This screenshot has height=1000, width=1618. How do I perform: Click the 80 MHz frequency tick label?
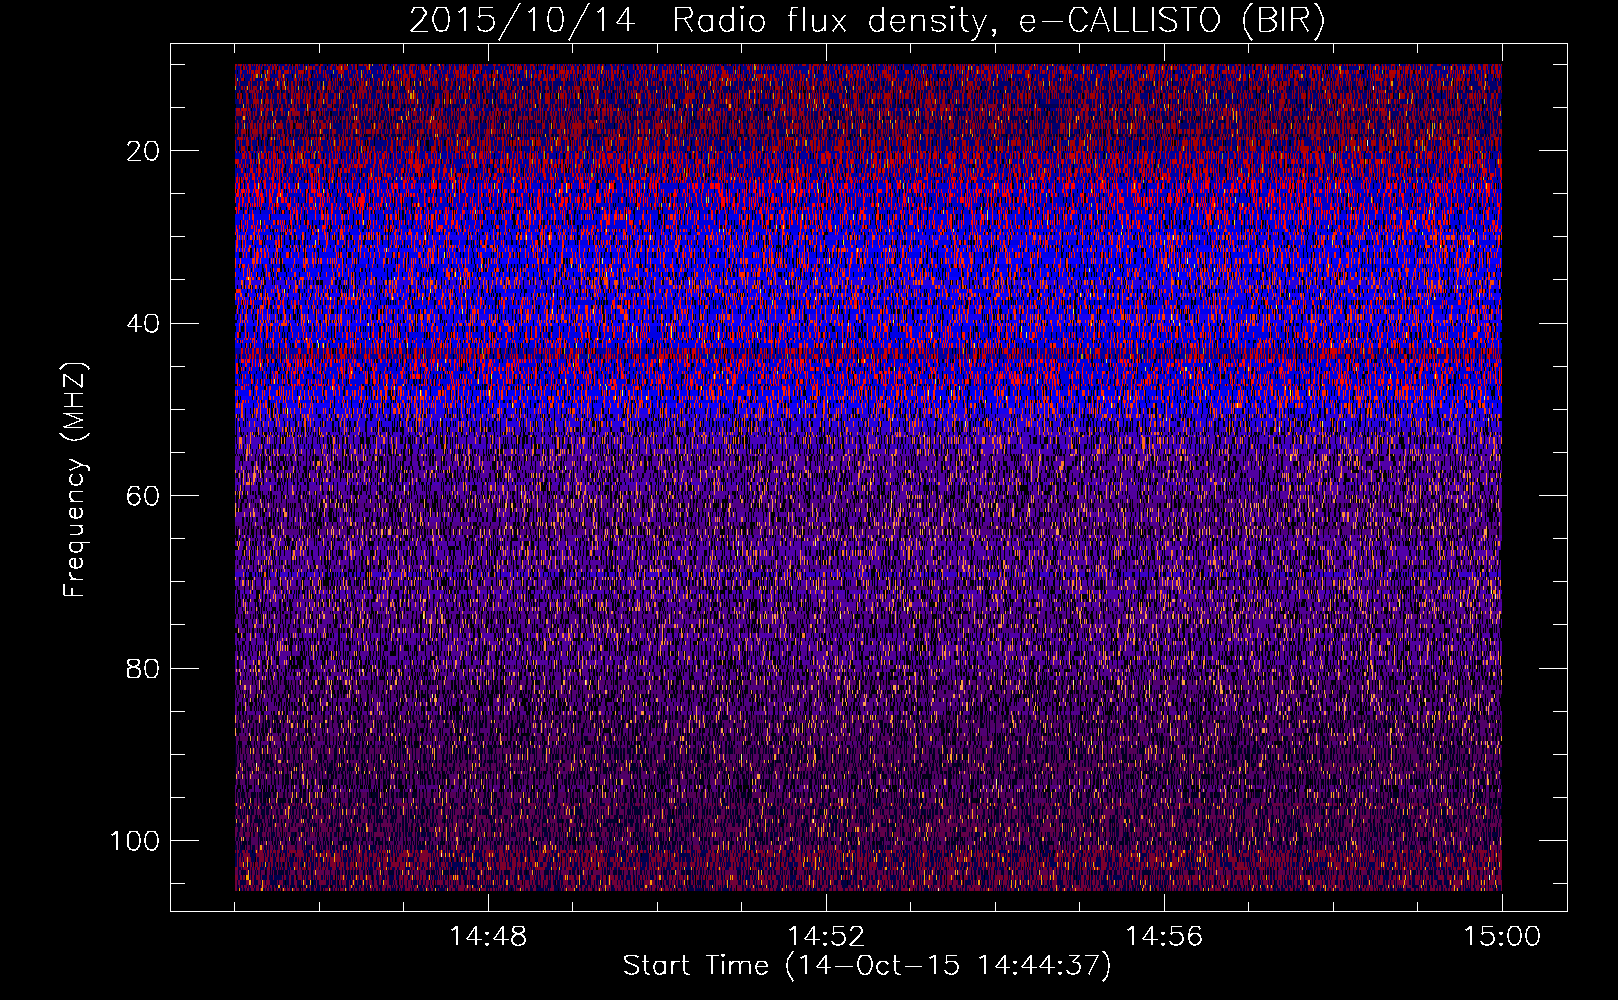[143, 669]
